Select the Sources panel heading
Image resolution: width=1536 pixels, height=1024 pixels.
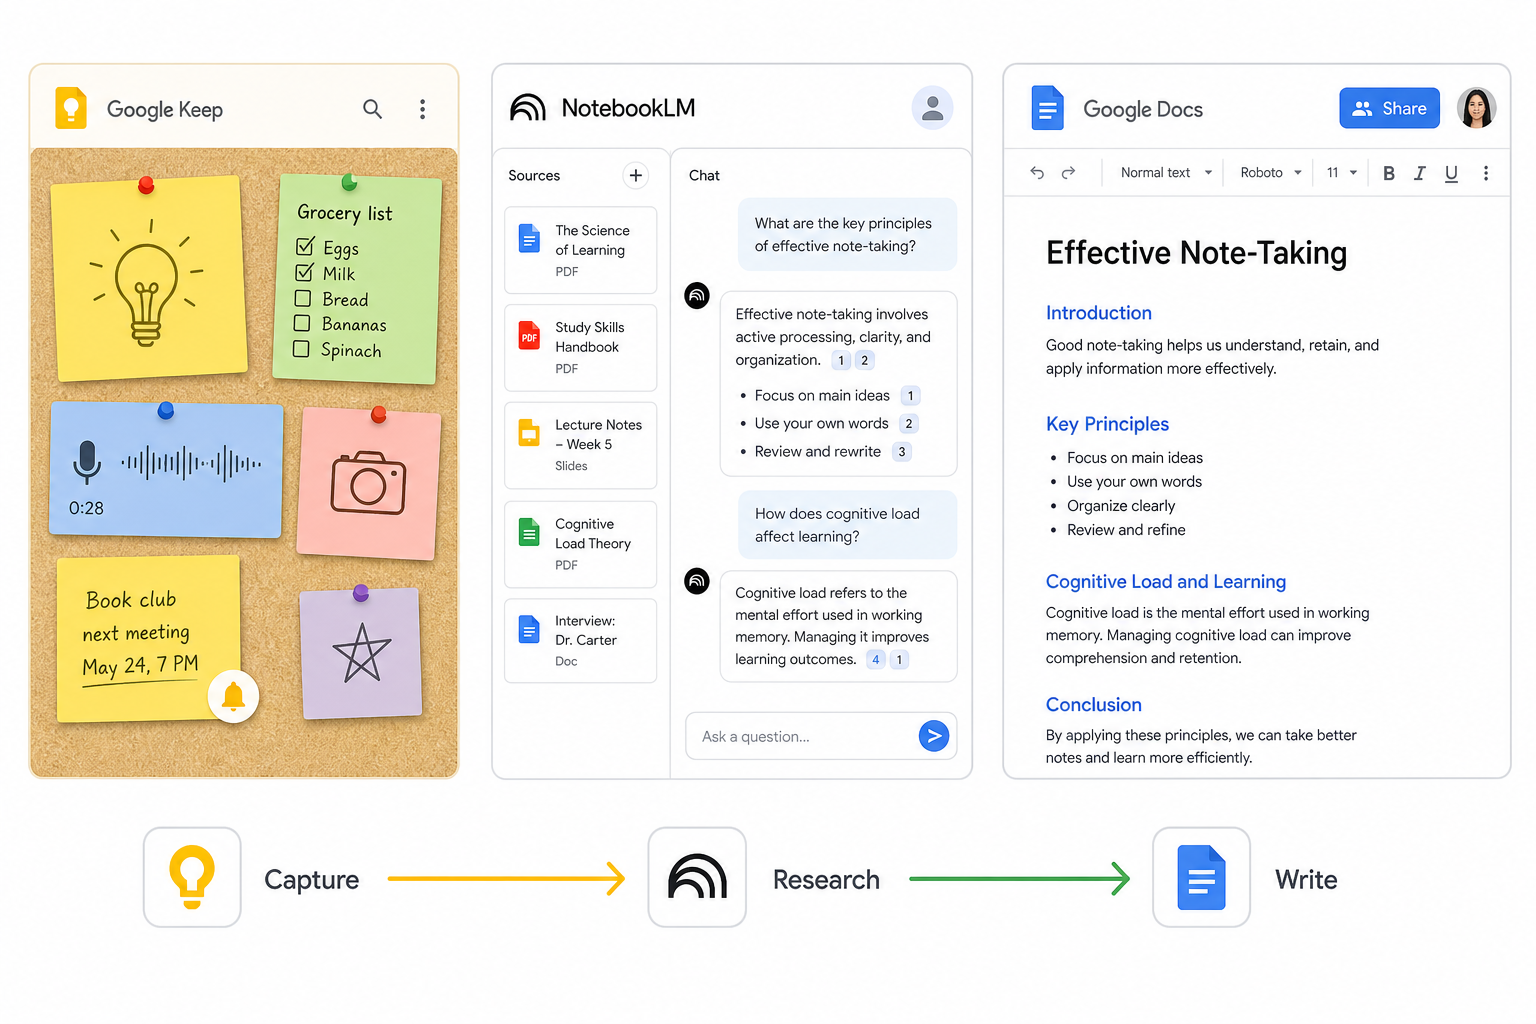534,175
